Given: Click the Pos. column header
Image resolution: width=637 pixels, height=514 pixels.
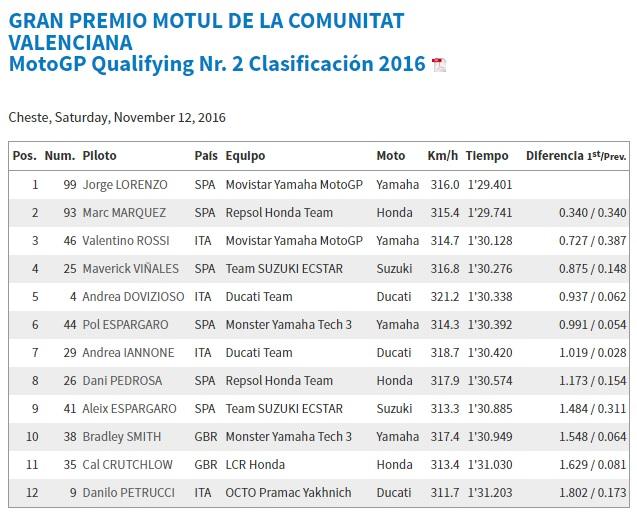Looking at the screenshot, I should (24, 156).
